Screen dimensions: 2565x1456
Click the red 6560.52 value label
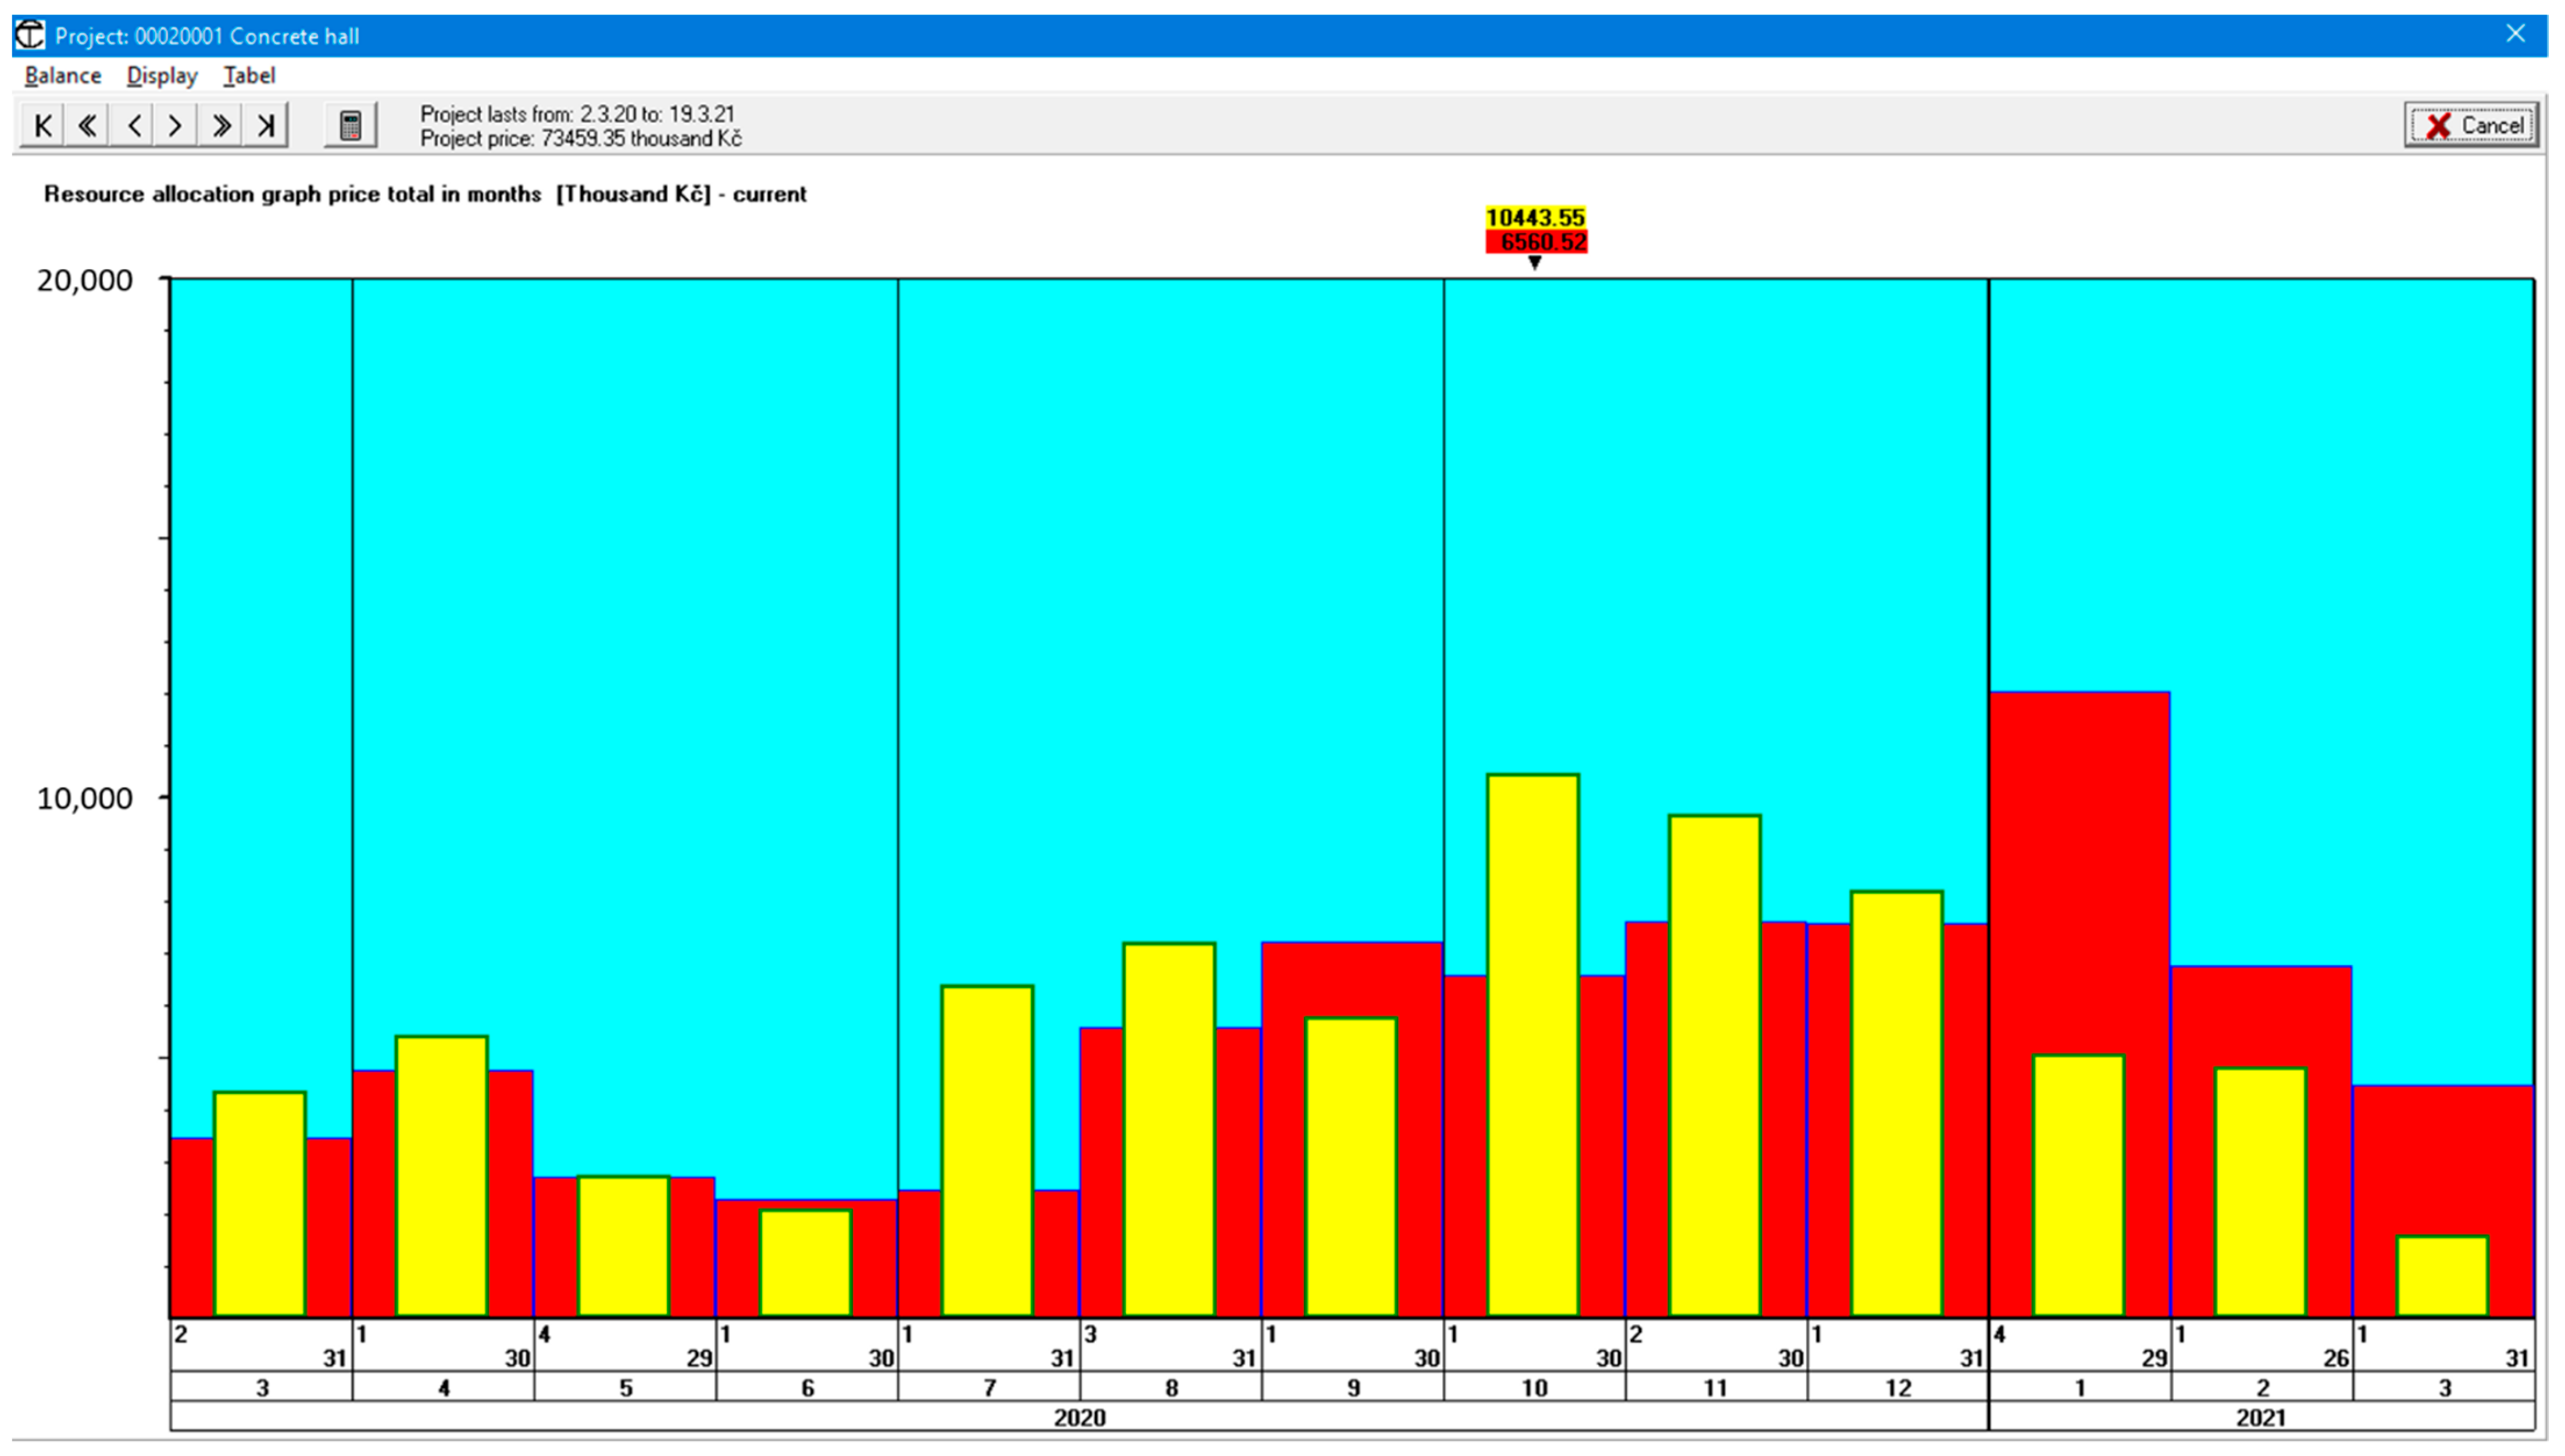[1537, 242]
